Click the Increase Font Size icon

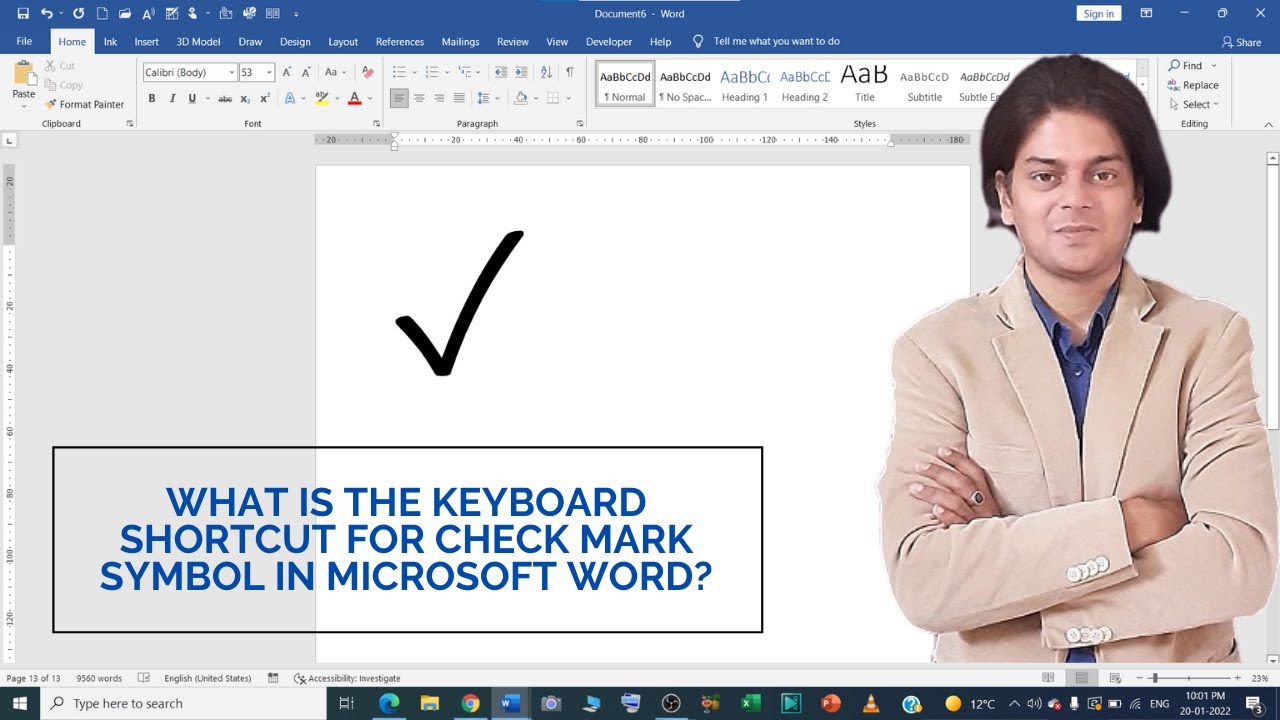(x=287, y=72)
